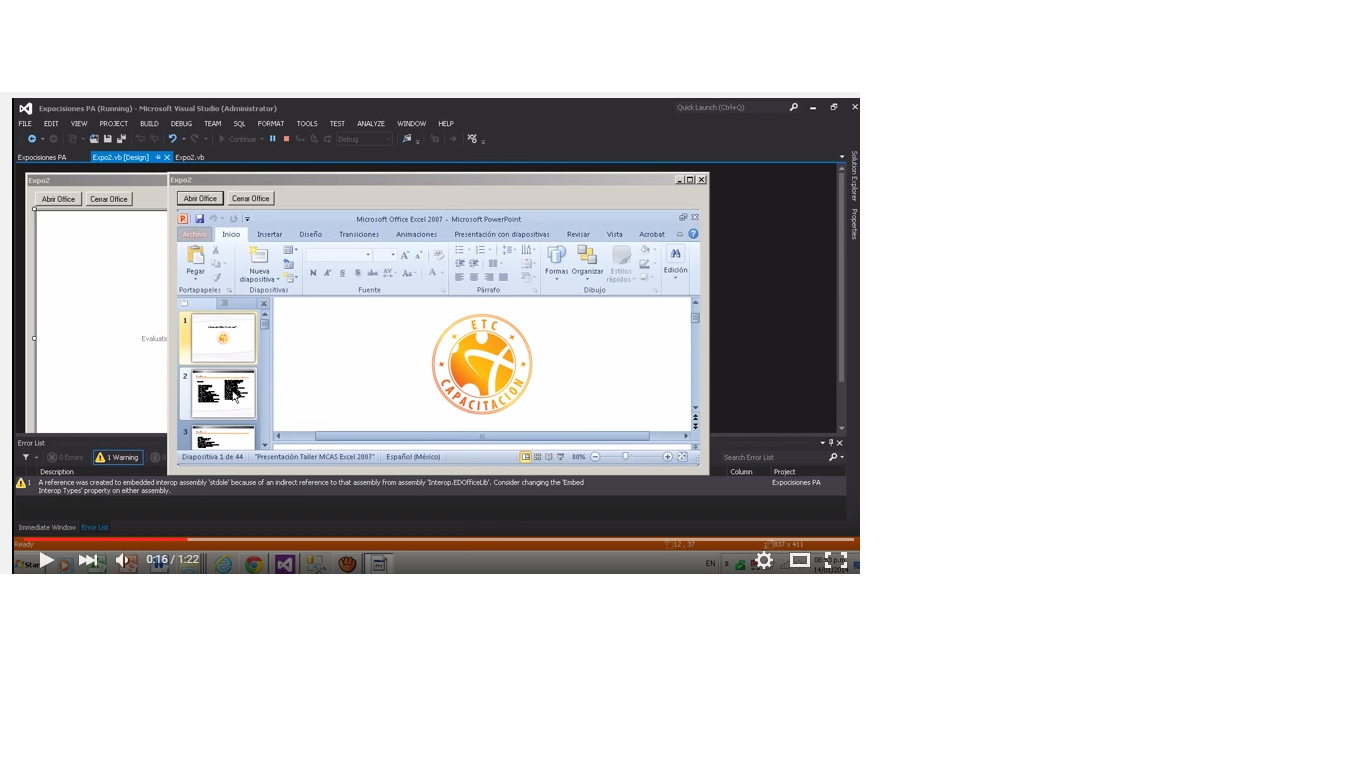1366x768 pixels.
Task: Click the Chrome icon in taskbar
Action: [254, 564]
